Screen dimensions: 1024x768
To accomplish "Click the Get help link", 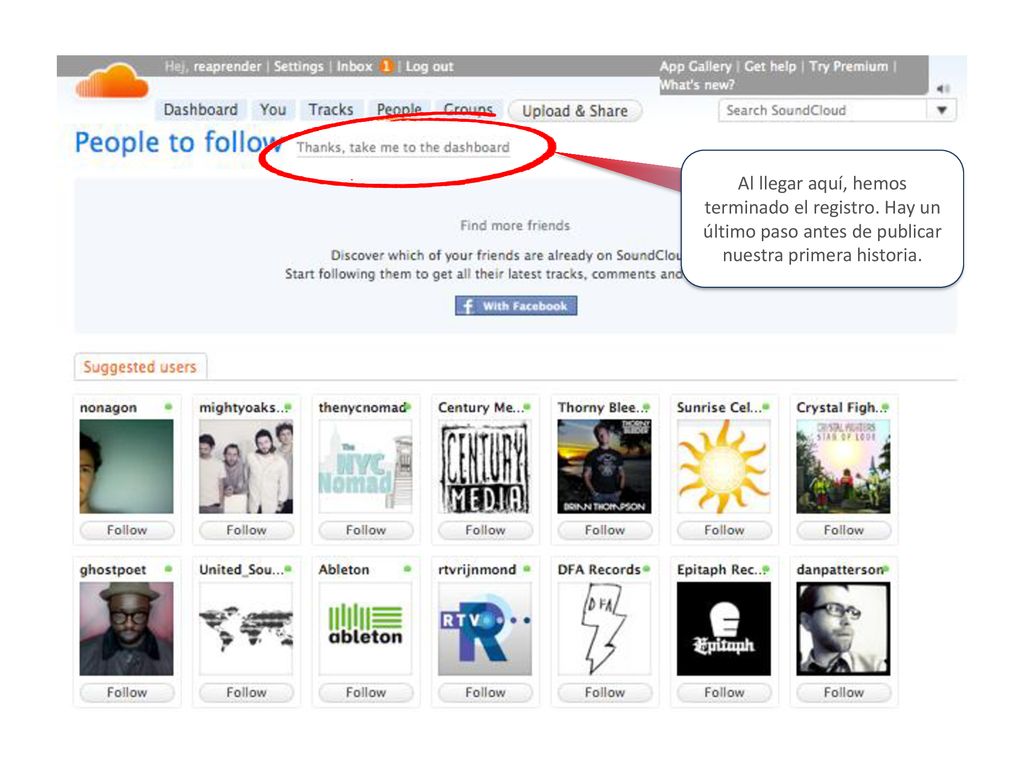I will 770,66.
